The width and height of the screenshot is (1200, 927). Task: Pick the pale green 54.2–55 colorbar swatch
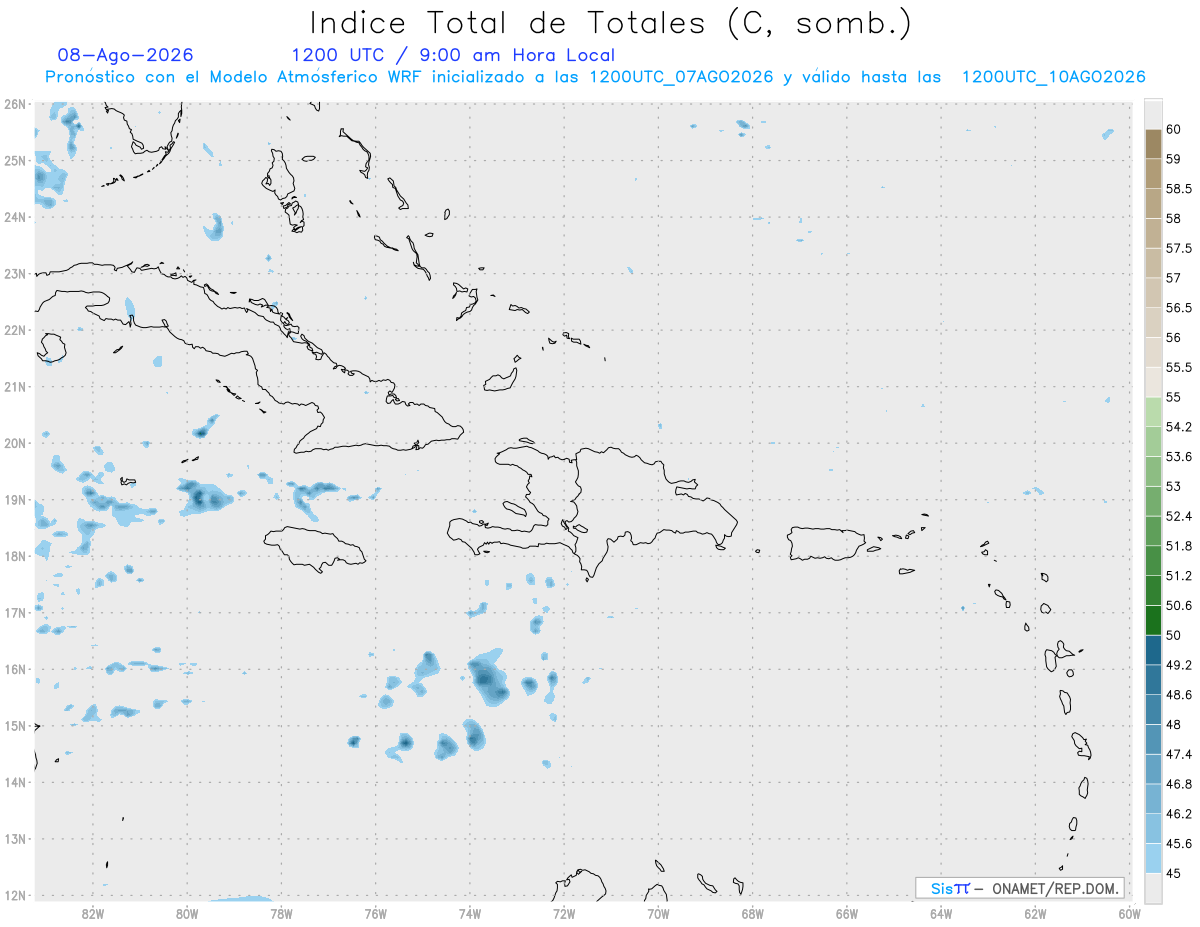(x=1153, y=412)
